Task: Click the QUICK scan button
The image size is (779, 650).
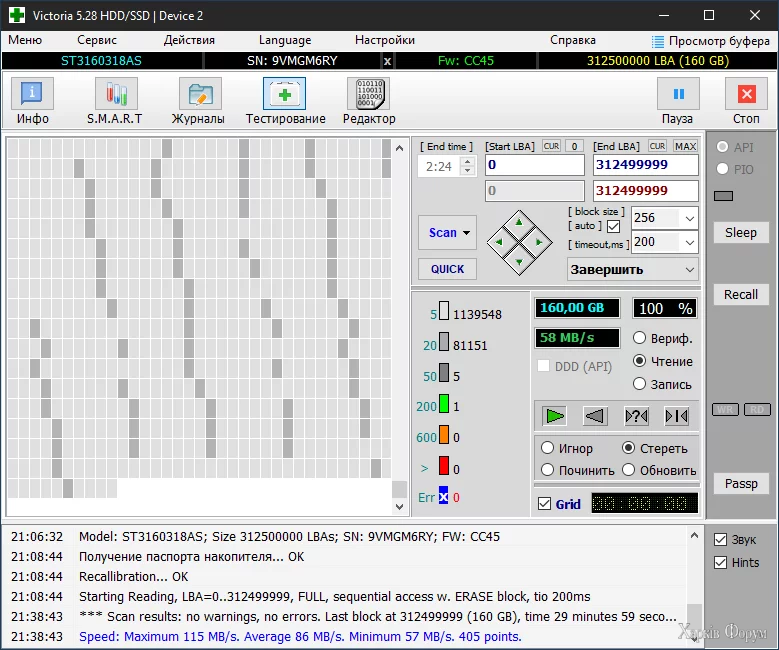Action: tap(447, 269)
